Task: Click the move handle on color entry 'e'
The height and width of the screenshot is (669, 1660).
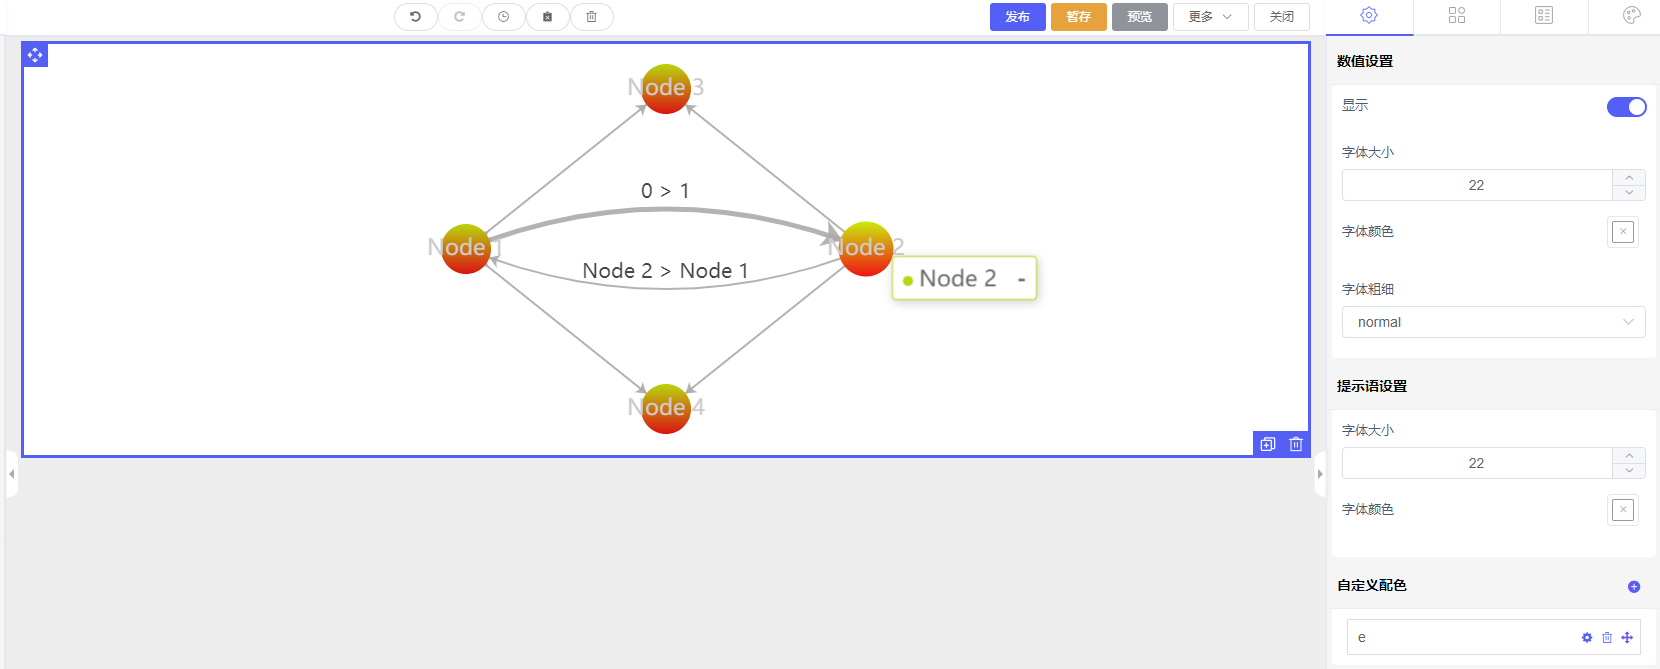Action: coord(1627,638)
